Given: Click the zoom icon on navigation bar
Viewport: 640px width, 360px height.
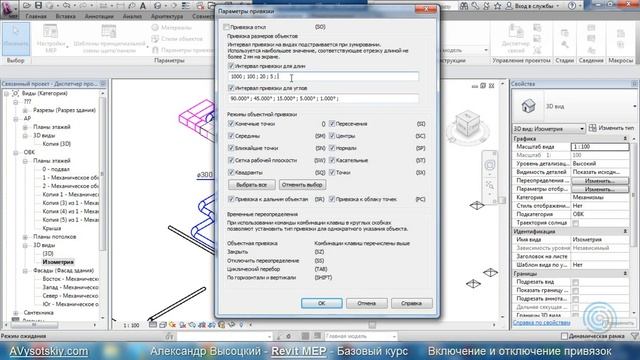Looking at the screenshot, I should tap(490, 186).
